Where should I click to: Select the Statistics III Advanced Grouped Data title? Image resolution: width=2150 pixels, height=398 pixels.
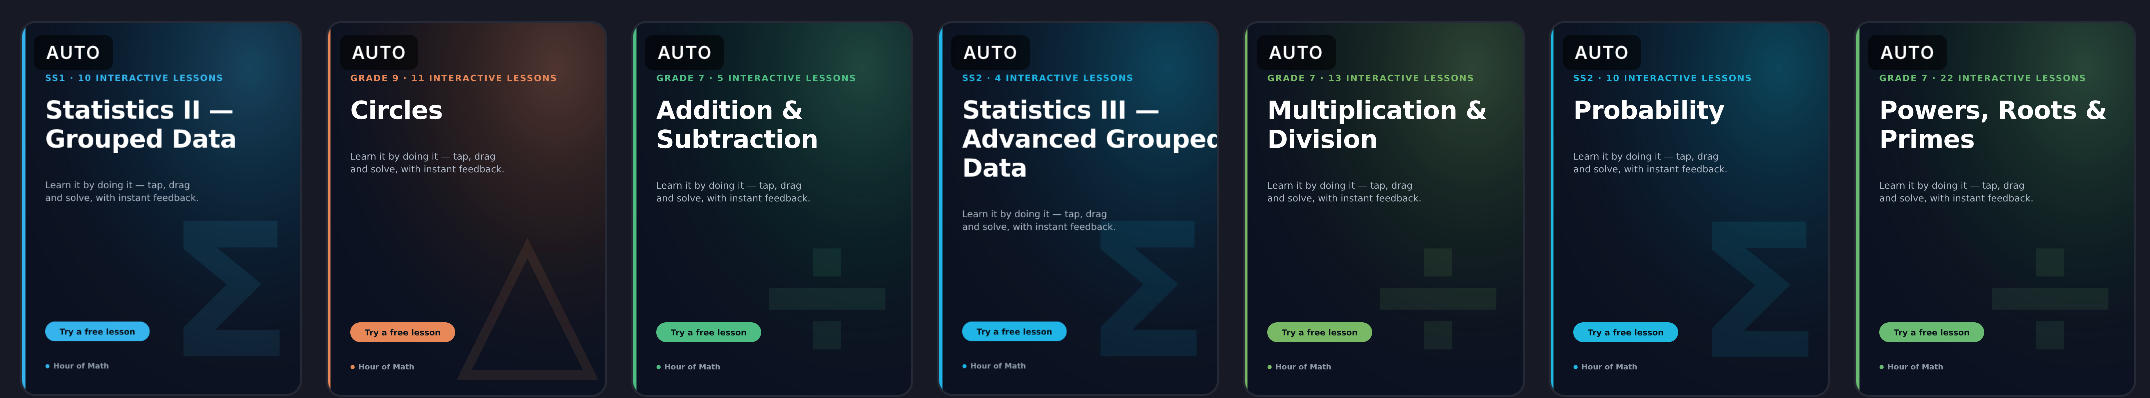point(1090,139)
